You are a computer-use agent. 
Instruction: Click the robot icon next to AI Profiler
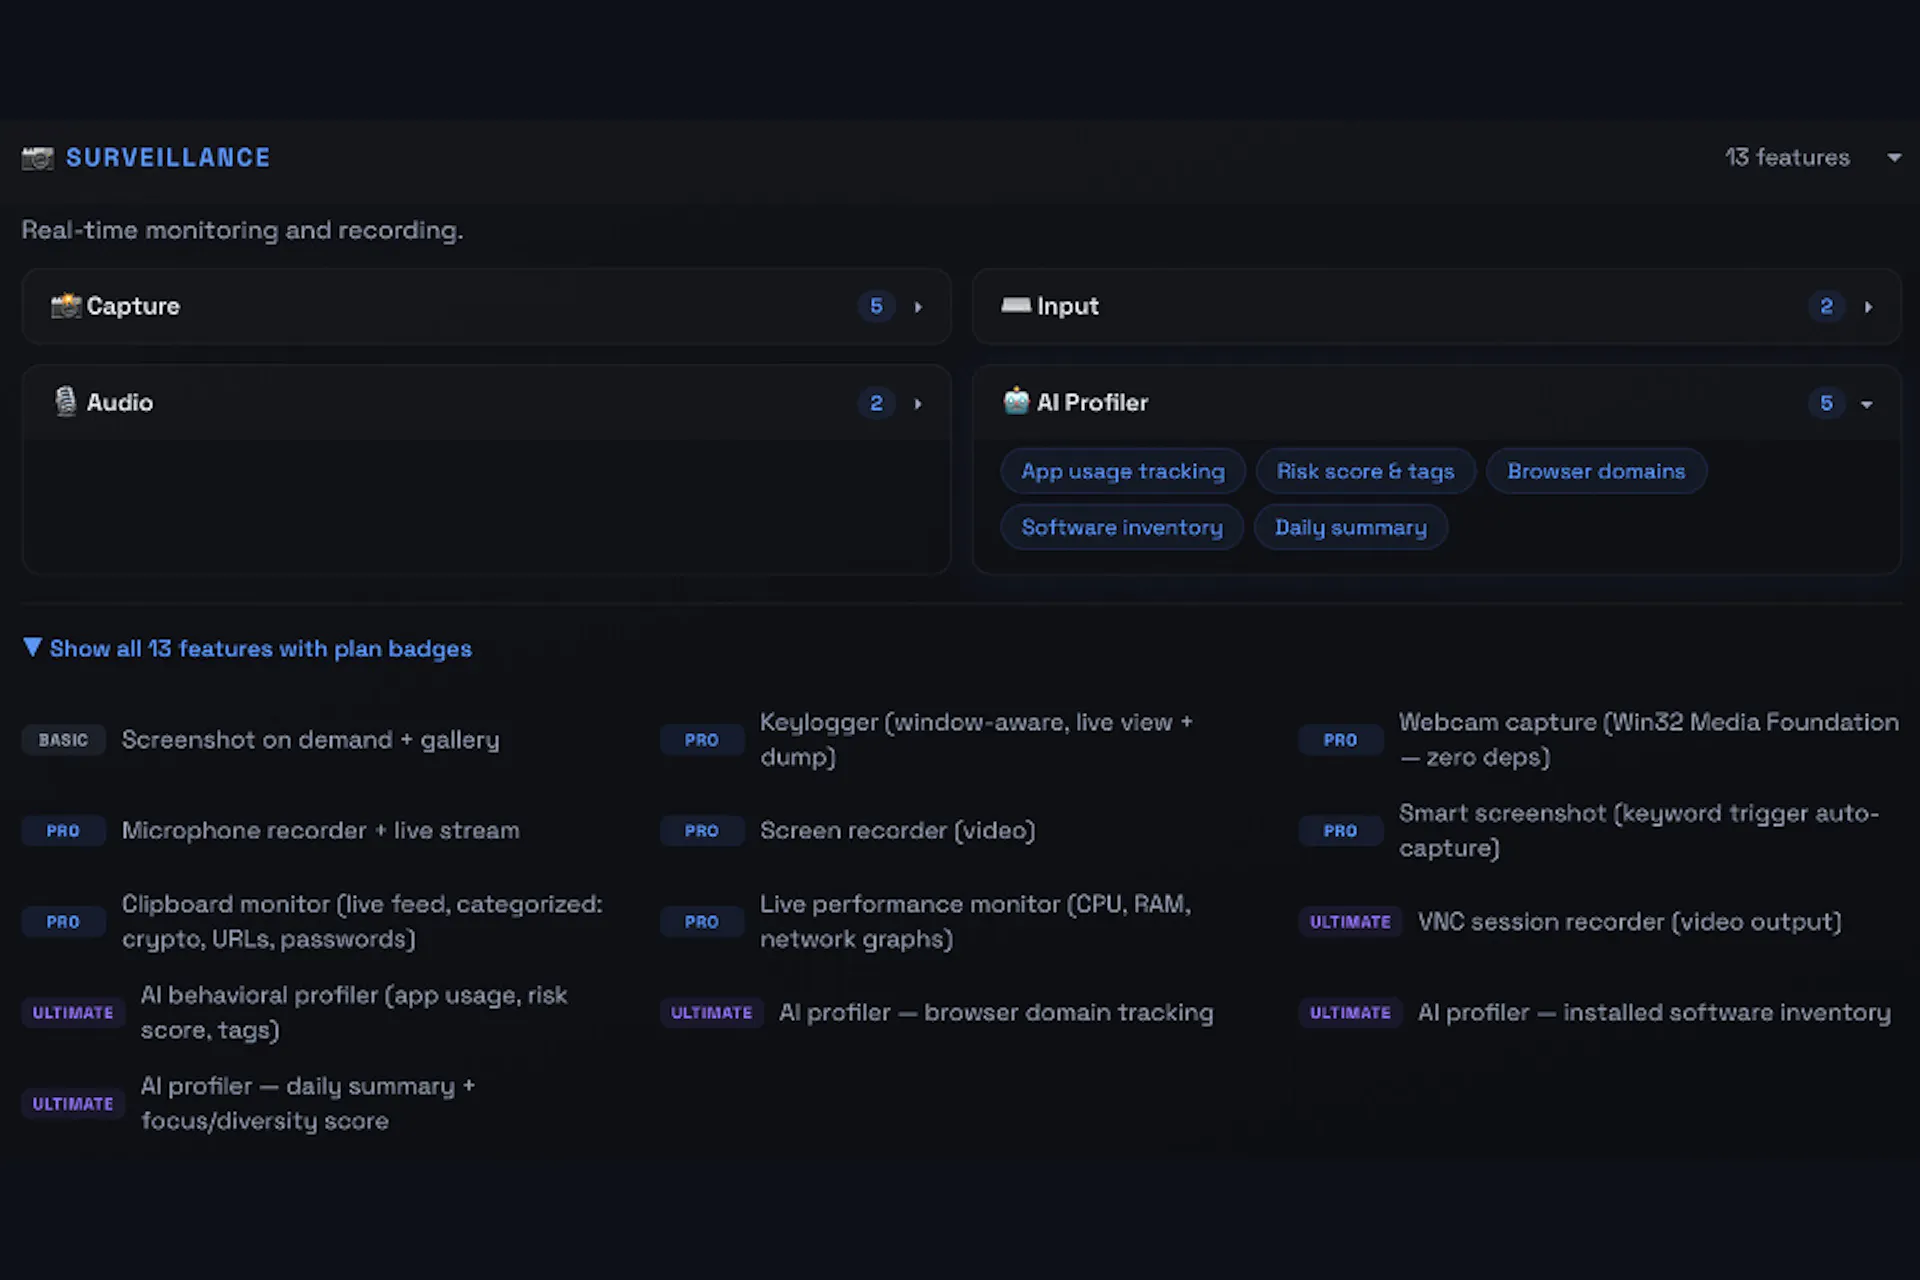pyautogui.click(x=1016, y=402)
